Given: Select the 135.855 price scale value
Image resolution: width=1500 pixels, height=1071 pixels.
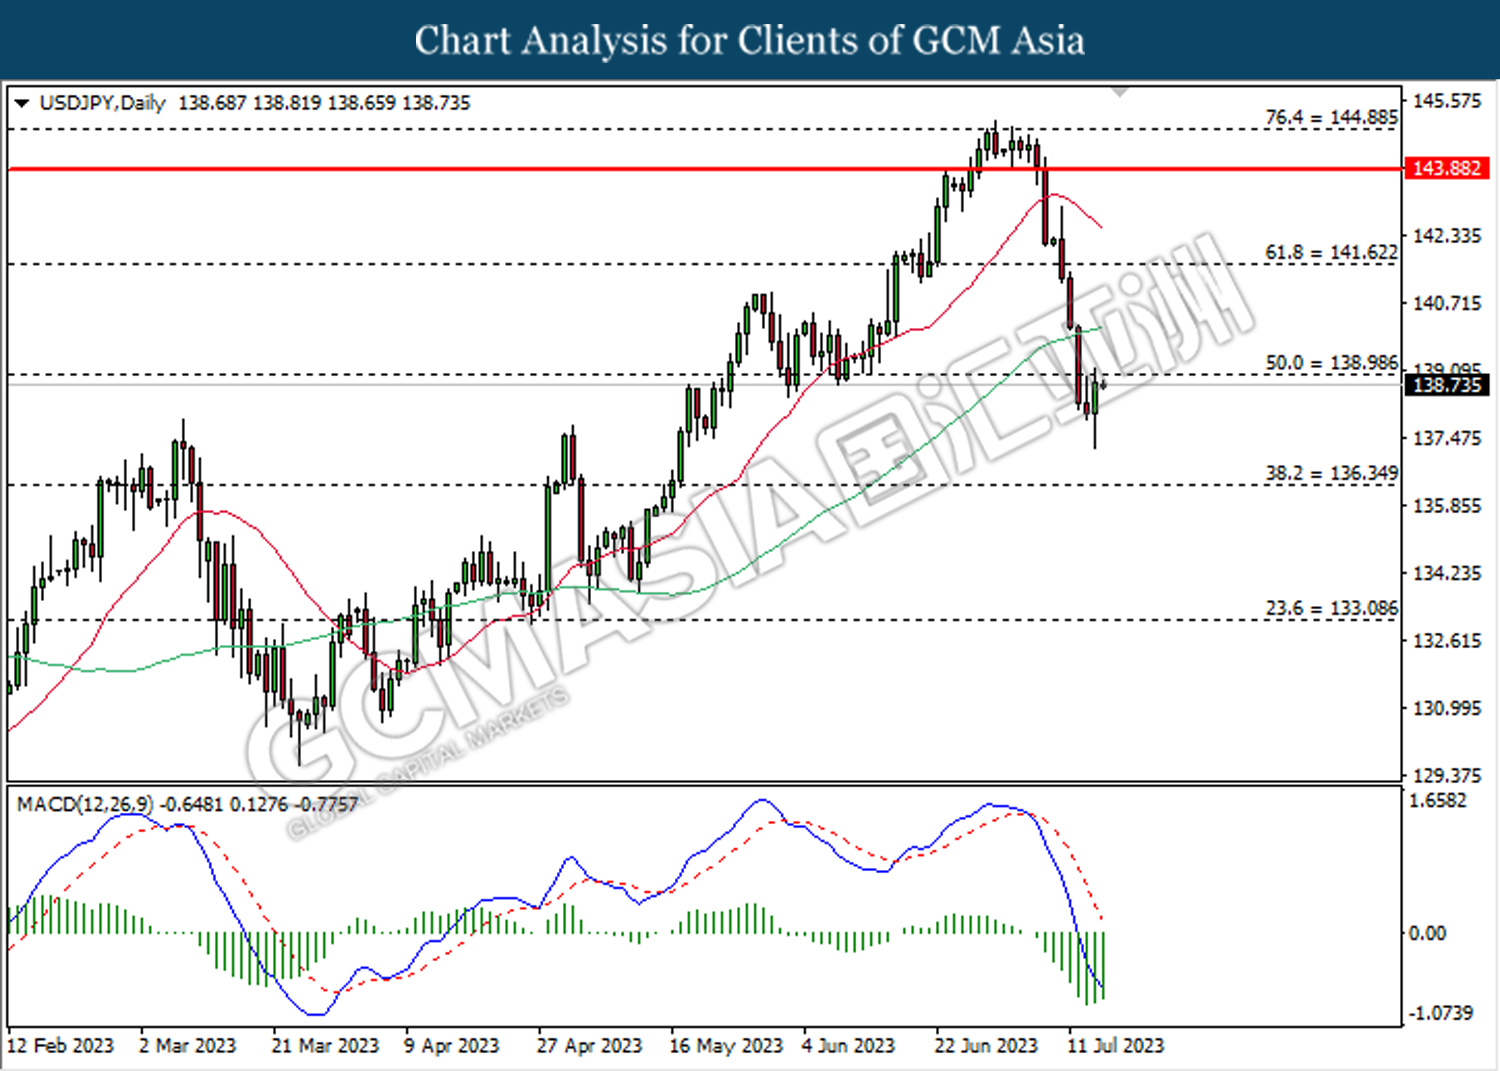Looking at the screenshot, I should click(x=1447, y=506).
